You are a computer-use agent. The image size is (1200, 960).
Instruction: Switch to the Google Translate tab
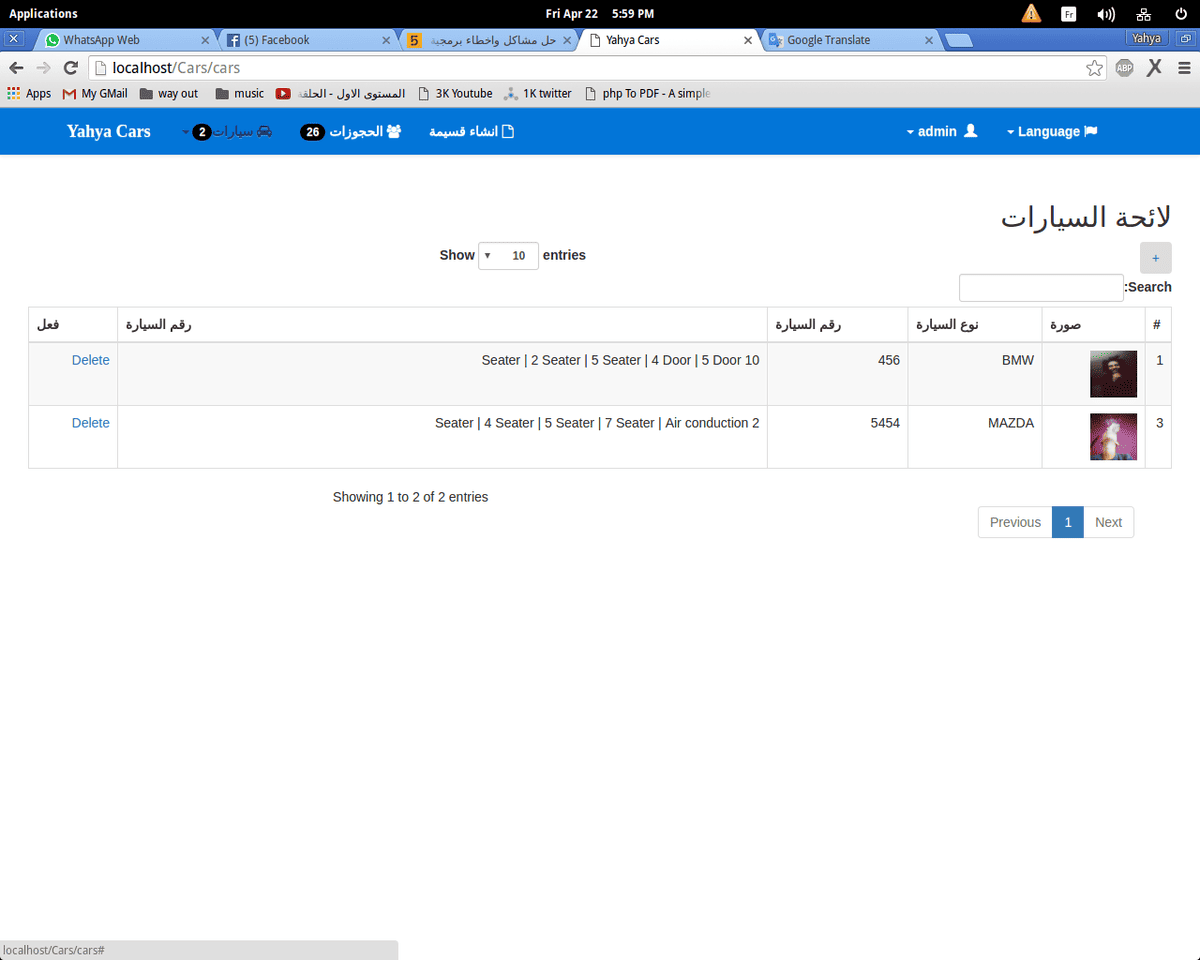point(850,40)
